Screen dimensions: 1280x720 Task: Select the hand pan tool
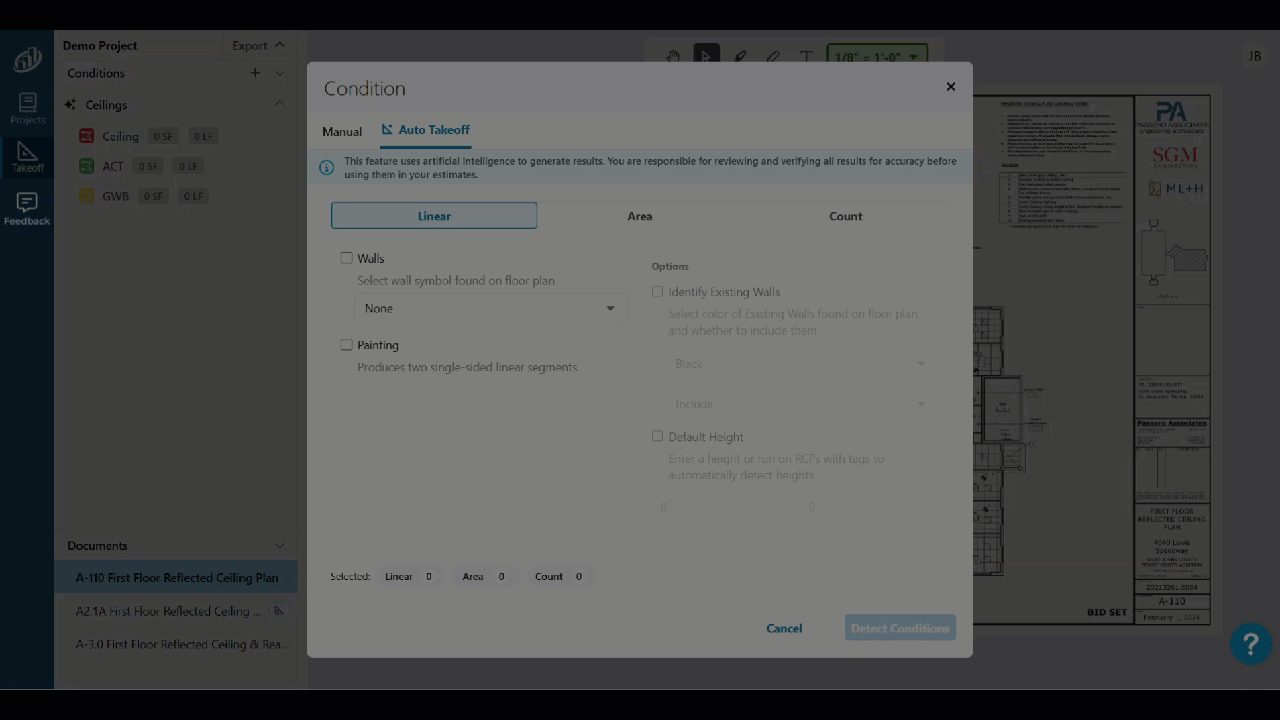(x=673, y=57)
